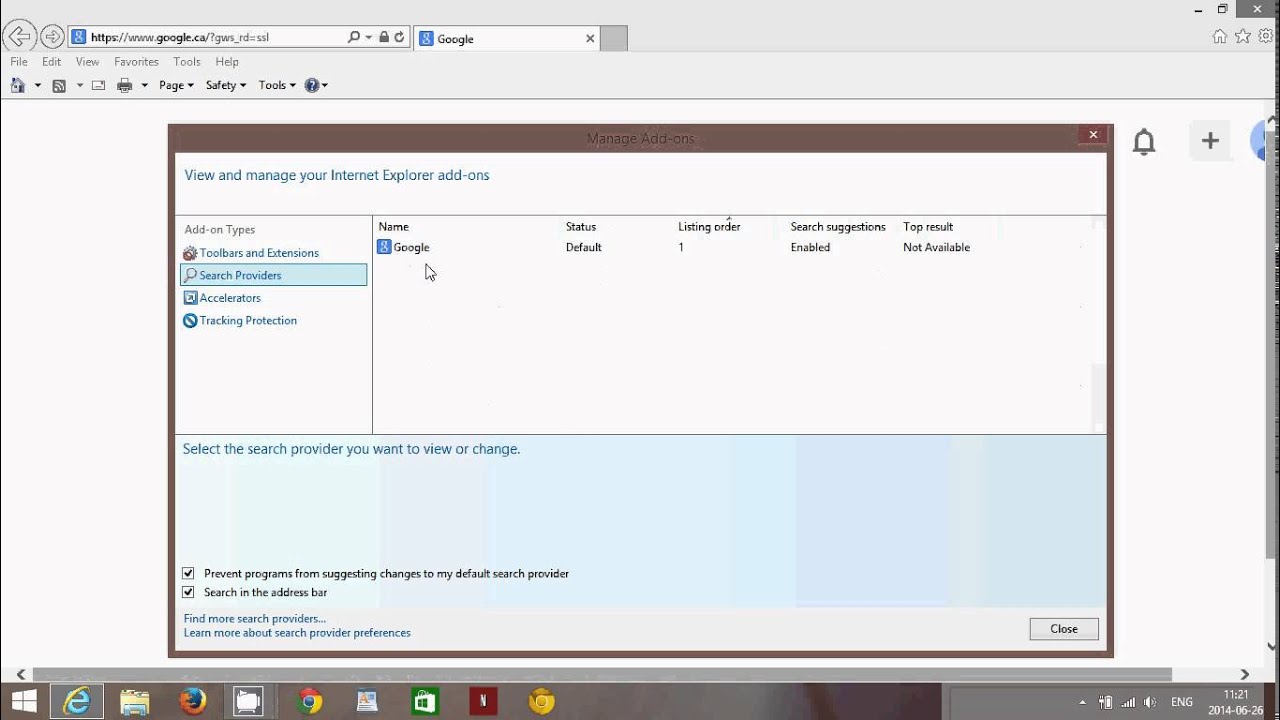Expand the Print dropdown arrow
The image size is (1280, 720).
click(145, 86)
